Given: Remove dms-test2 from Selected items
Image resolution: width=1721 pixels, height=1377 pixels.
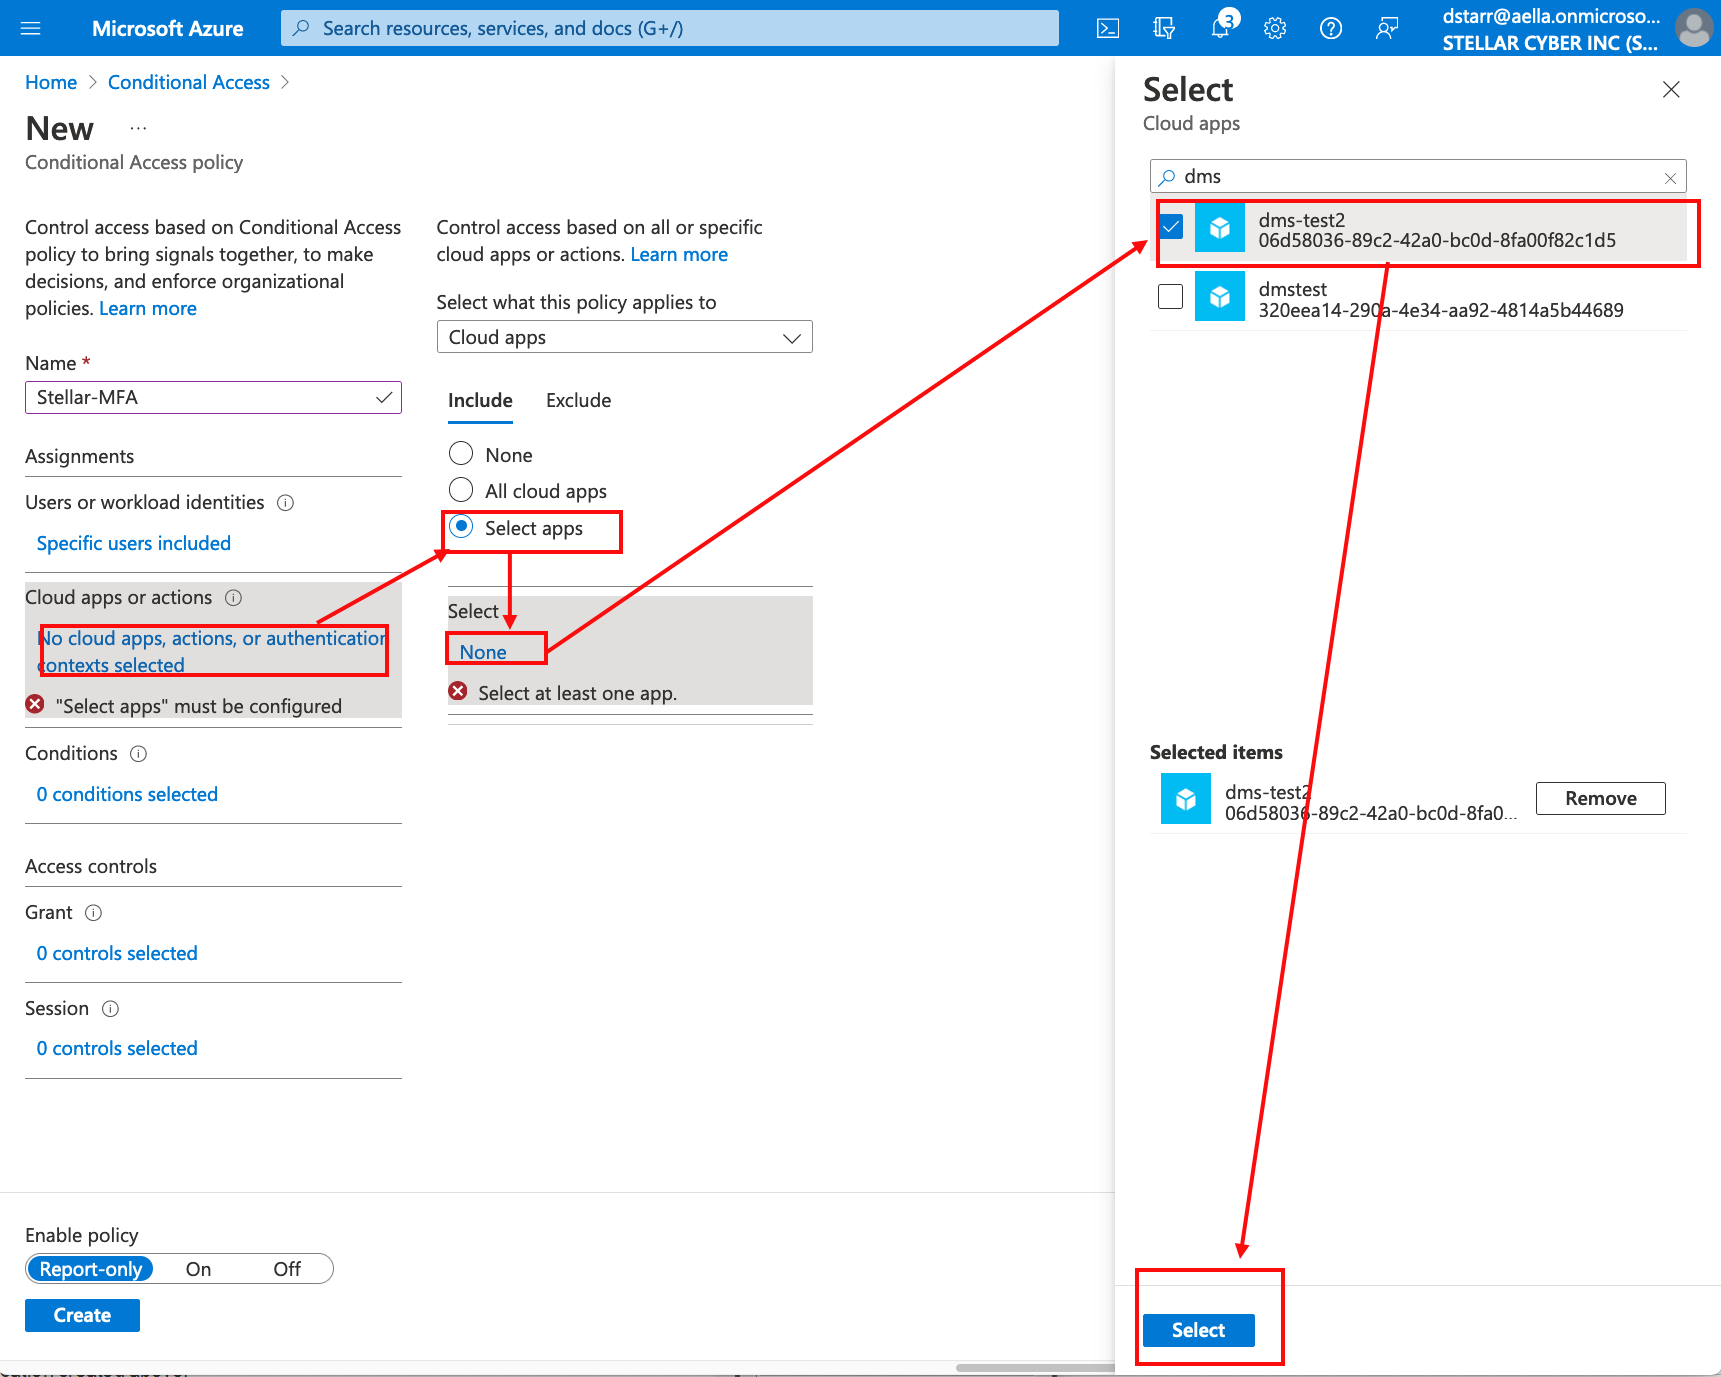Looking at the screenshot, I should click(x=1600, y=799).
